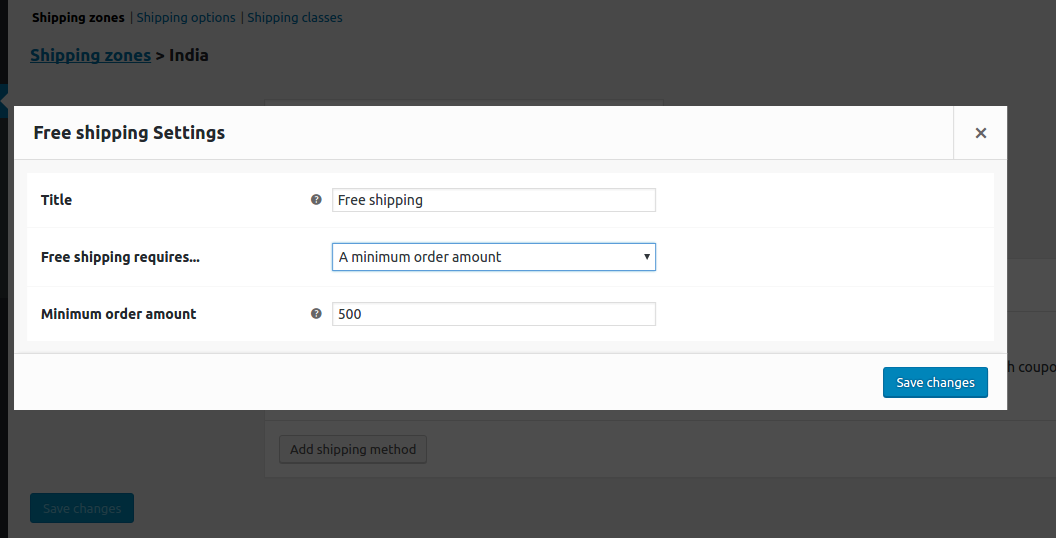This screenshot has width=1056, height=538.
Task: Click the Minimum order amount label
Action: (119, 314)
